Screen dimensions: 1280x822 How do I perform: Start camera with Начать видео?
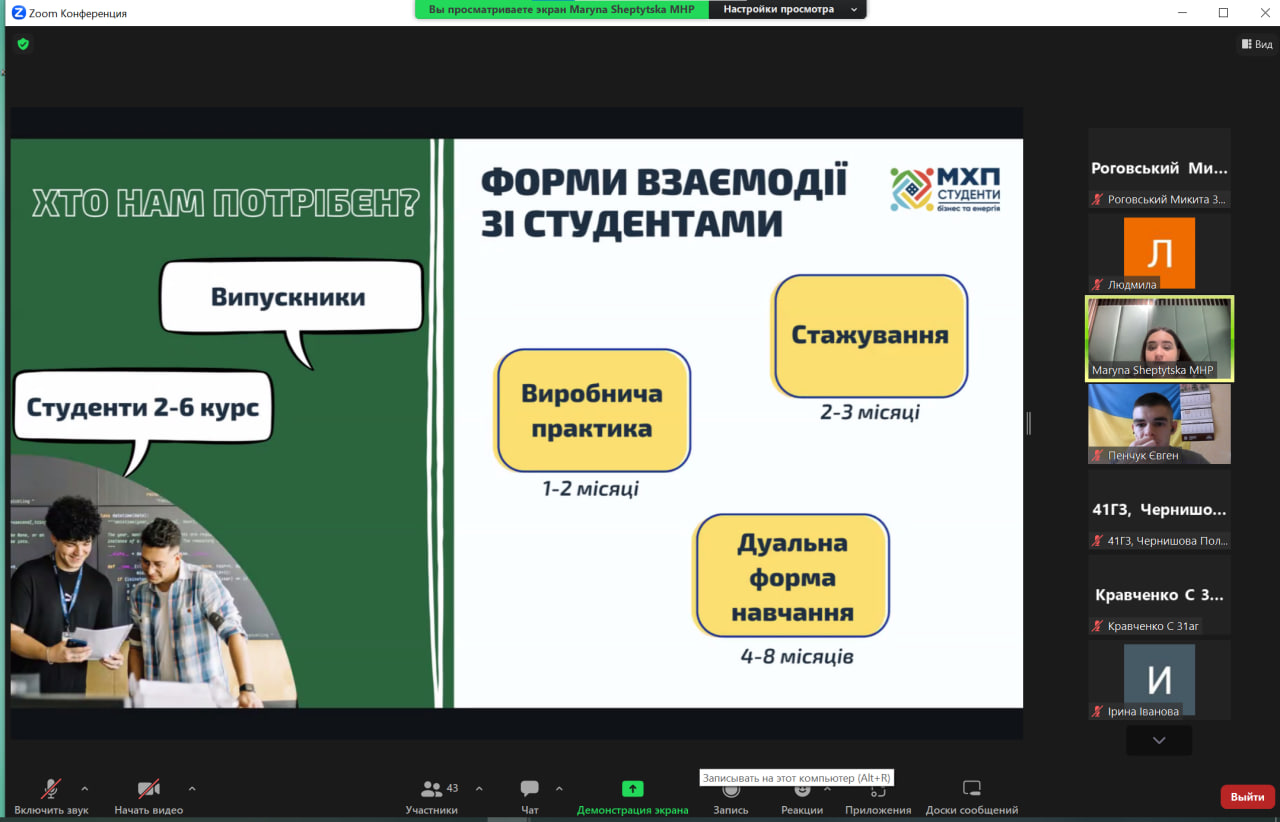[x=148, y=797]
